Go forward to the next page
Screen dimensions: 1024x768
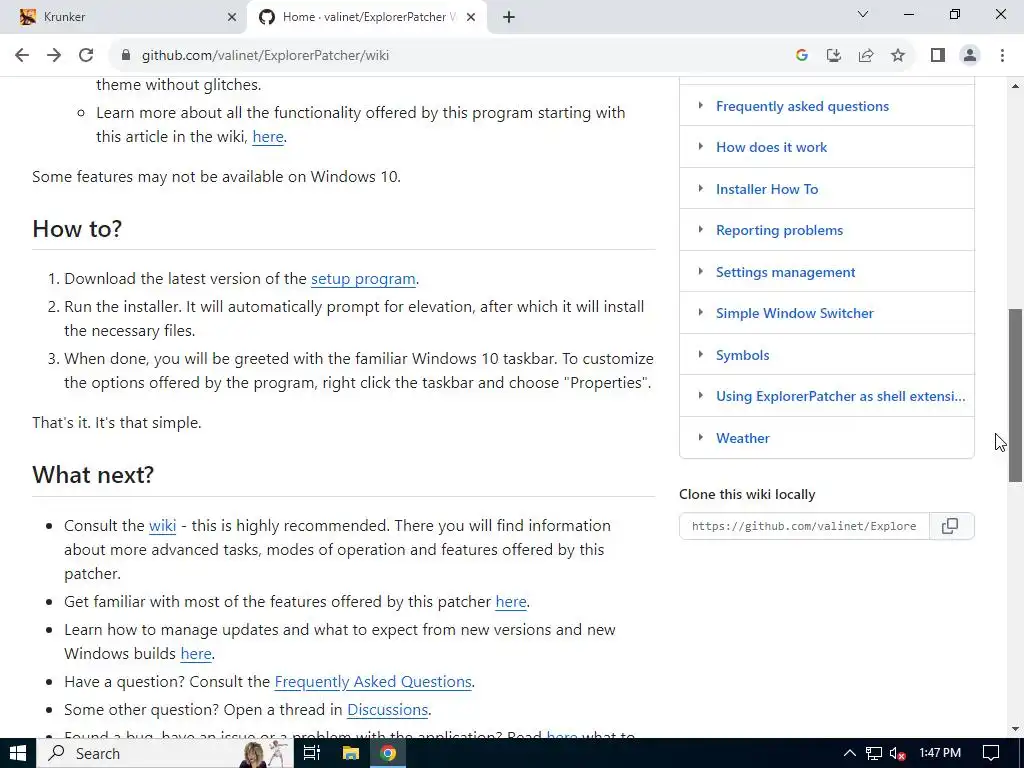(54, 56)
